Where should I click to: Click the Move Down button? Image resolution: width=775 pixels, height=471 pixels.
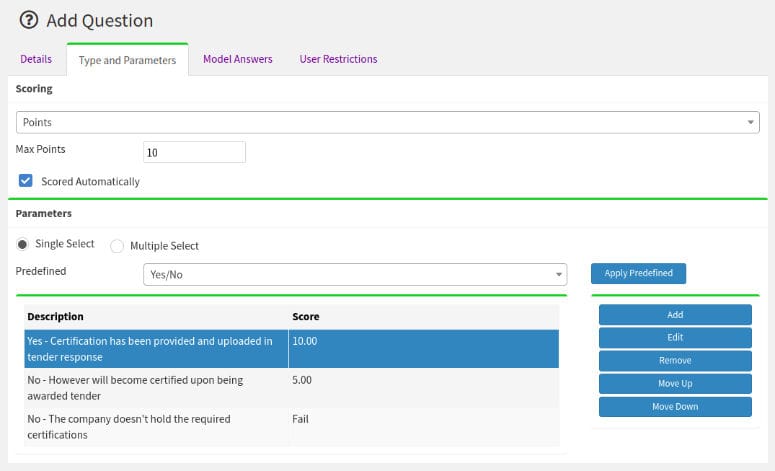(675, 407)
